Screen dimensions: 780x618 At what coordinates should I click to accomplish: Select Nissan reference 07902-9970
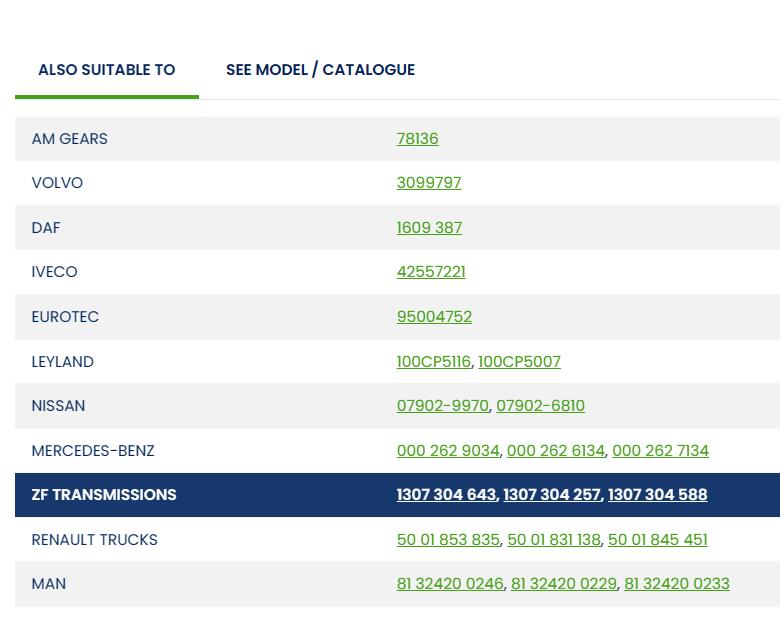(442, 406)
